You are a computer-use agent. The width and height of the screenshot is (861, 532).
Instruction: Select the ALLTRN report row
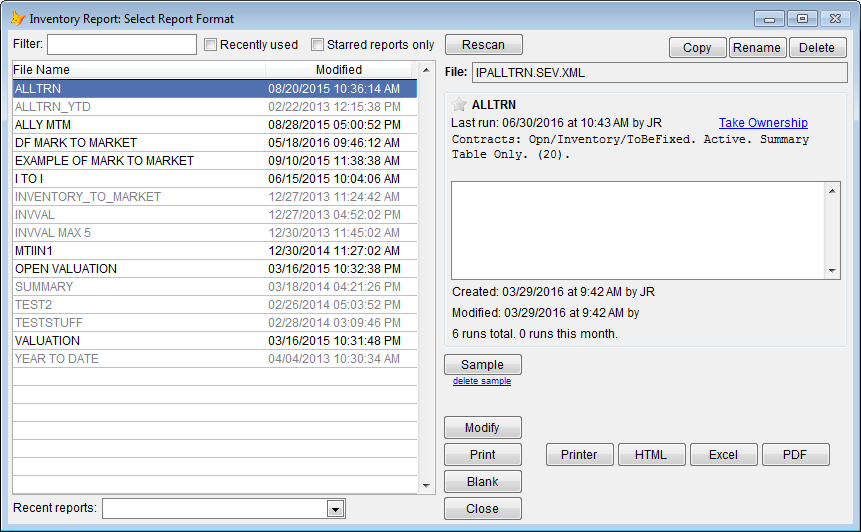coord(215,88)
